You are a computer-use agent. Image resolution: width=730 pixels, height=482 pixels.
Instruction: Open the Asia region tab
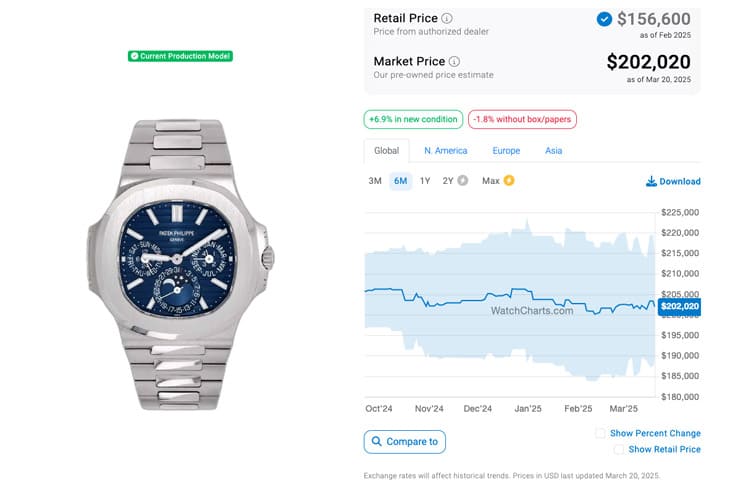coord(554,150)
